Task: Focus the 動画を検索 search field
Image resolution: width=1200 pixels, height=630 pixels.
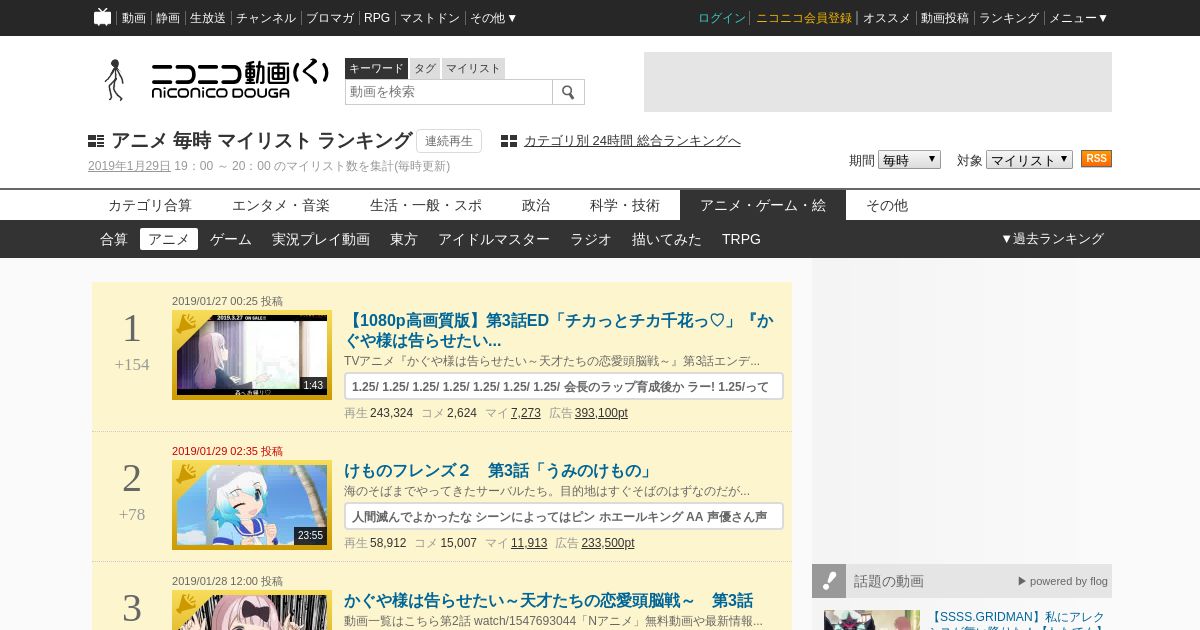Action: point(449,92)
